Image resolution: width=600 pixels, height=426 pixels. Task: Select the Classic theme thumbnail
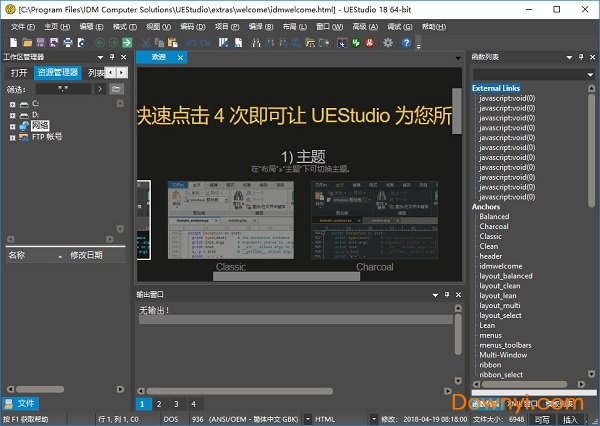(x=231, y=220)
